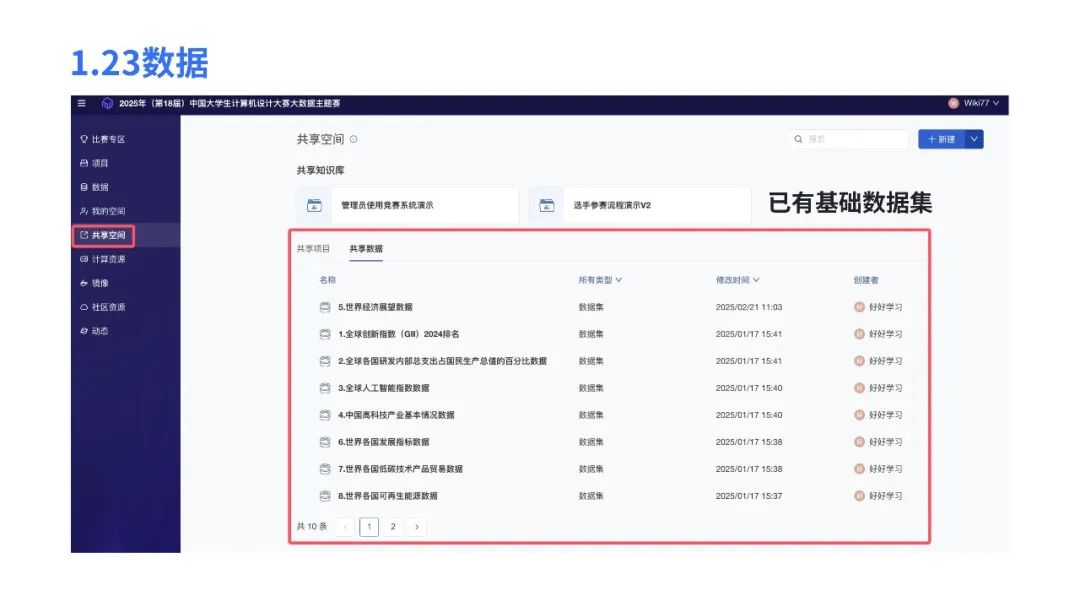Open the hamburger menu in top bar
This screenshot has width=1080, height=607.
[x=81, y=103]
